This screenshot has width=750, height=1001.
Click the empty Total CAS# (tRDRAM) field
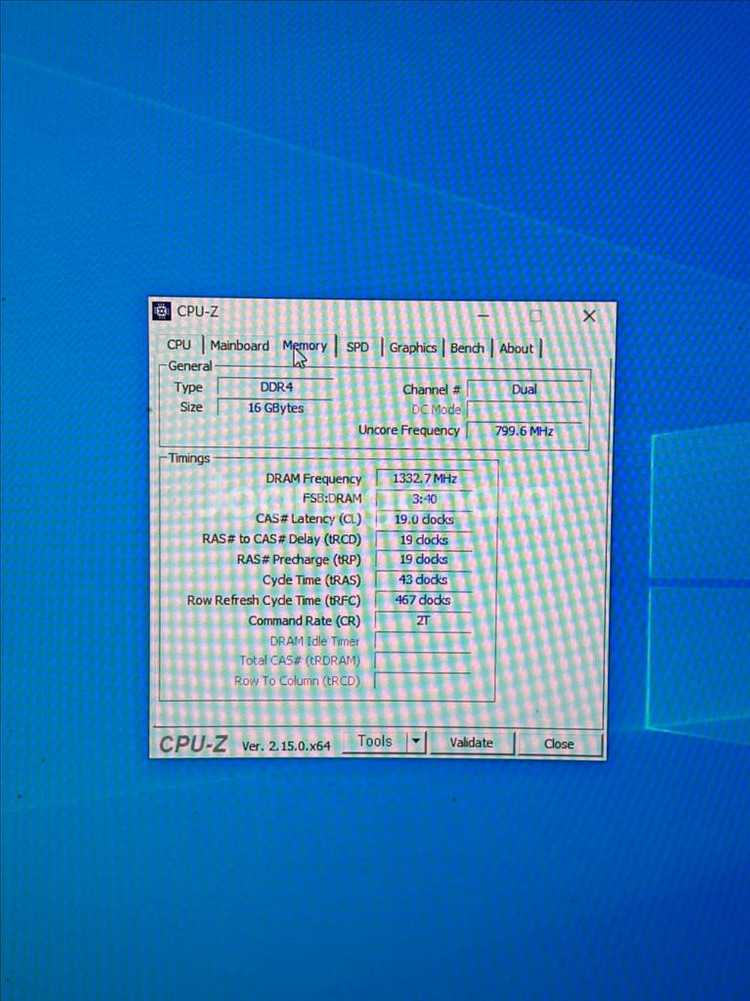tap(423, 661)
